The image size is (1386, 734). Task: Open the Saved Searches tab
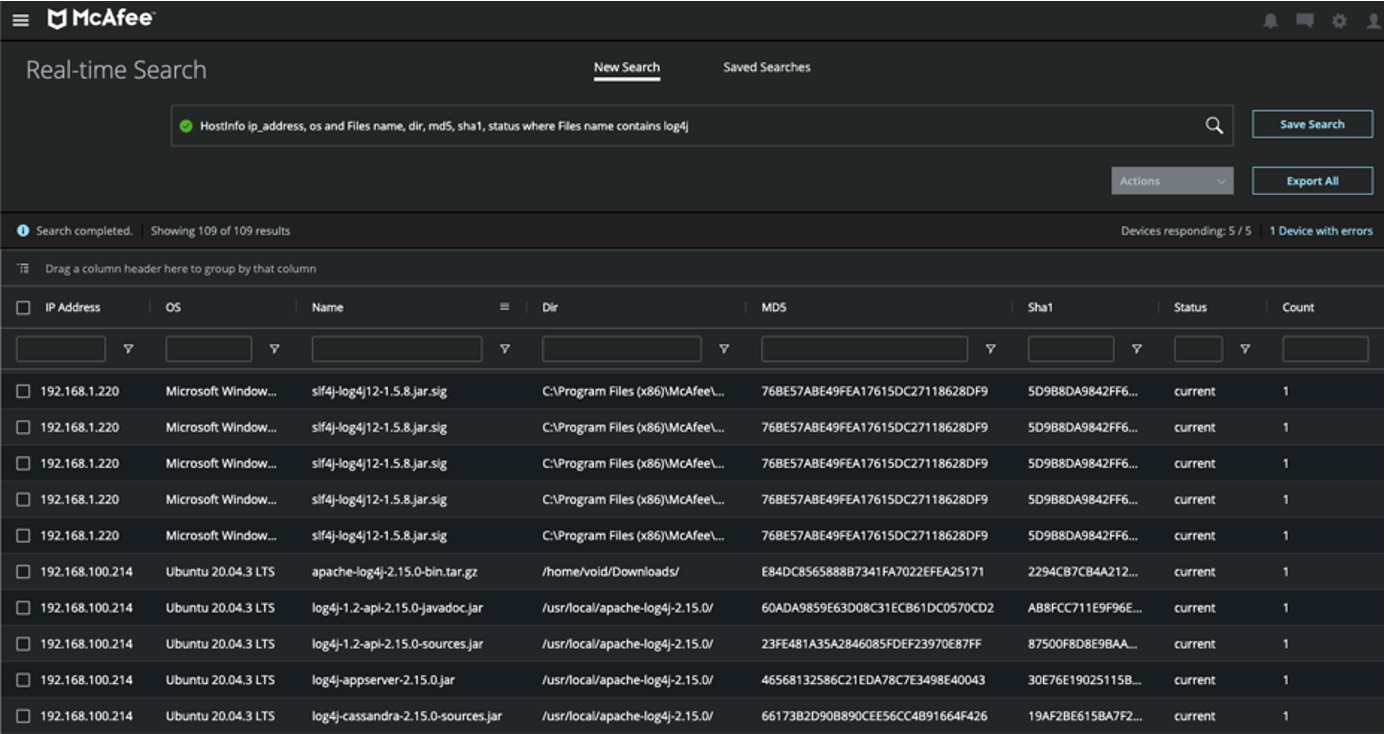pyautogui.click(x=767, y=68)
